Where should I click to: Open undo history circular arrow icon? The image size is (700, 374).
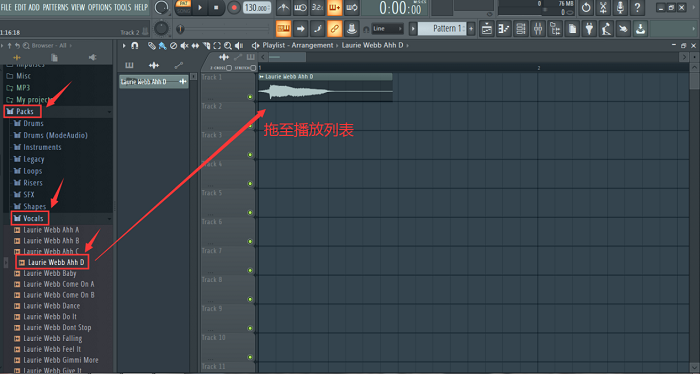tap(586, 8)
